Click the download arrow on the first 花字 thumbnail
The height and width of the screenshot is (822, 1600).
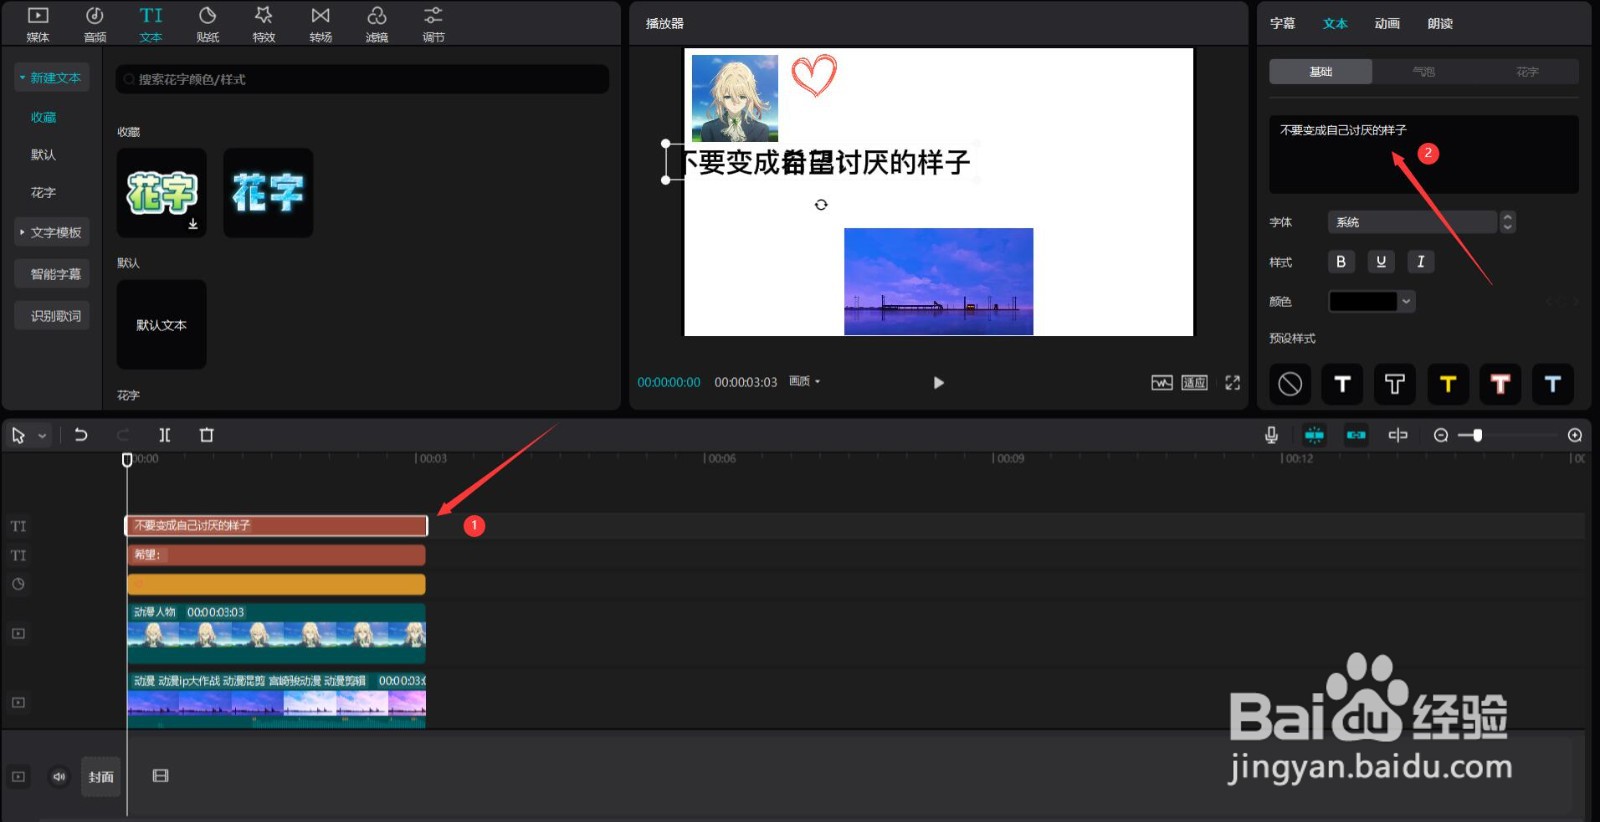[193, 225]
